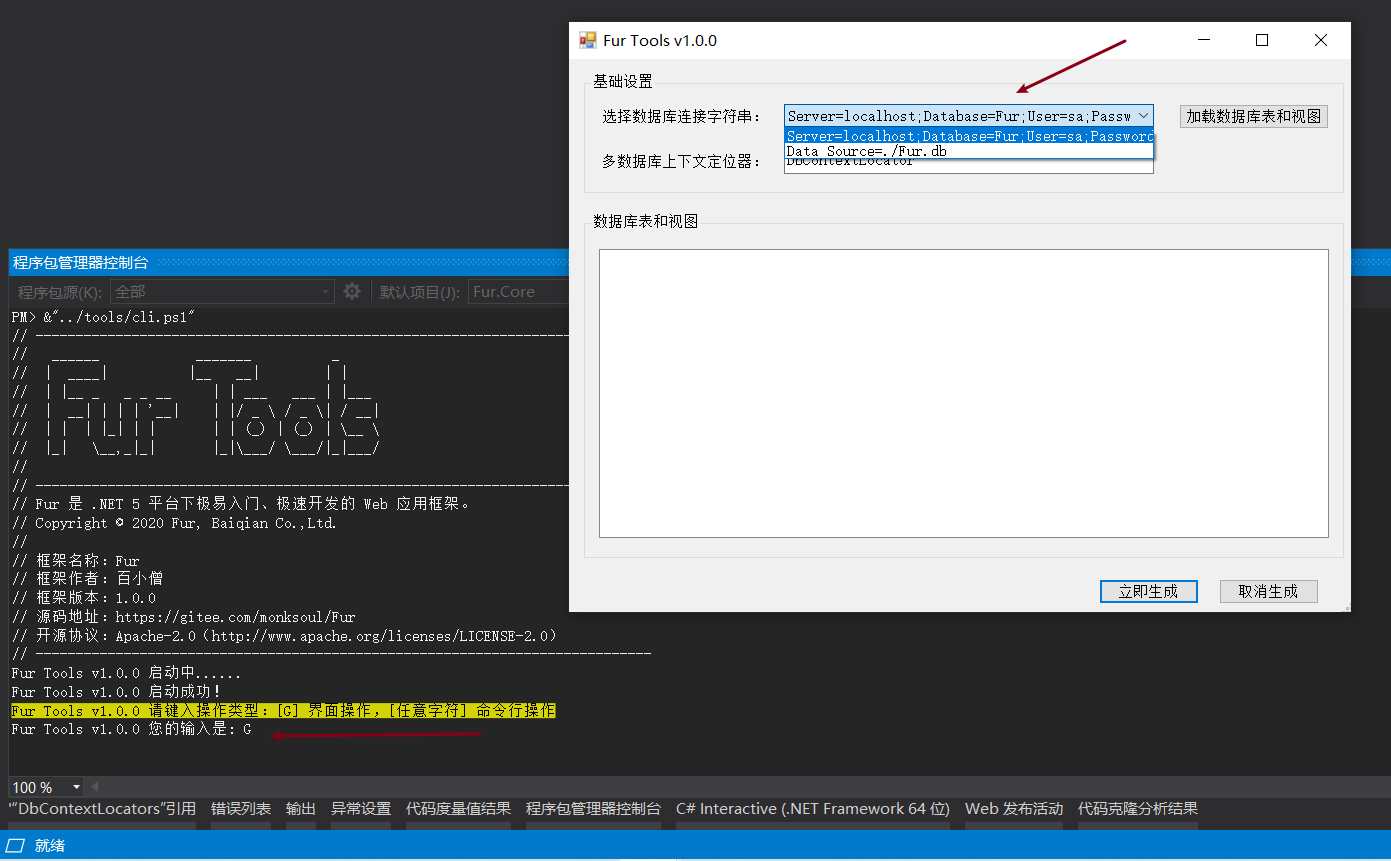Maximize the Fur Tools window

tap(1262, 41)
